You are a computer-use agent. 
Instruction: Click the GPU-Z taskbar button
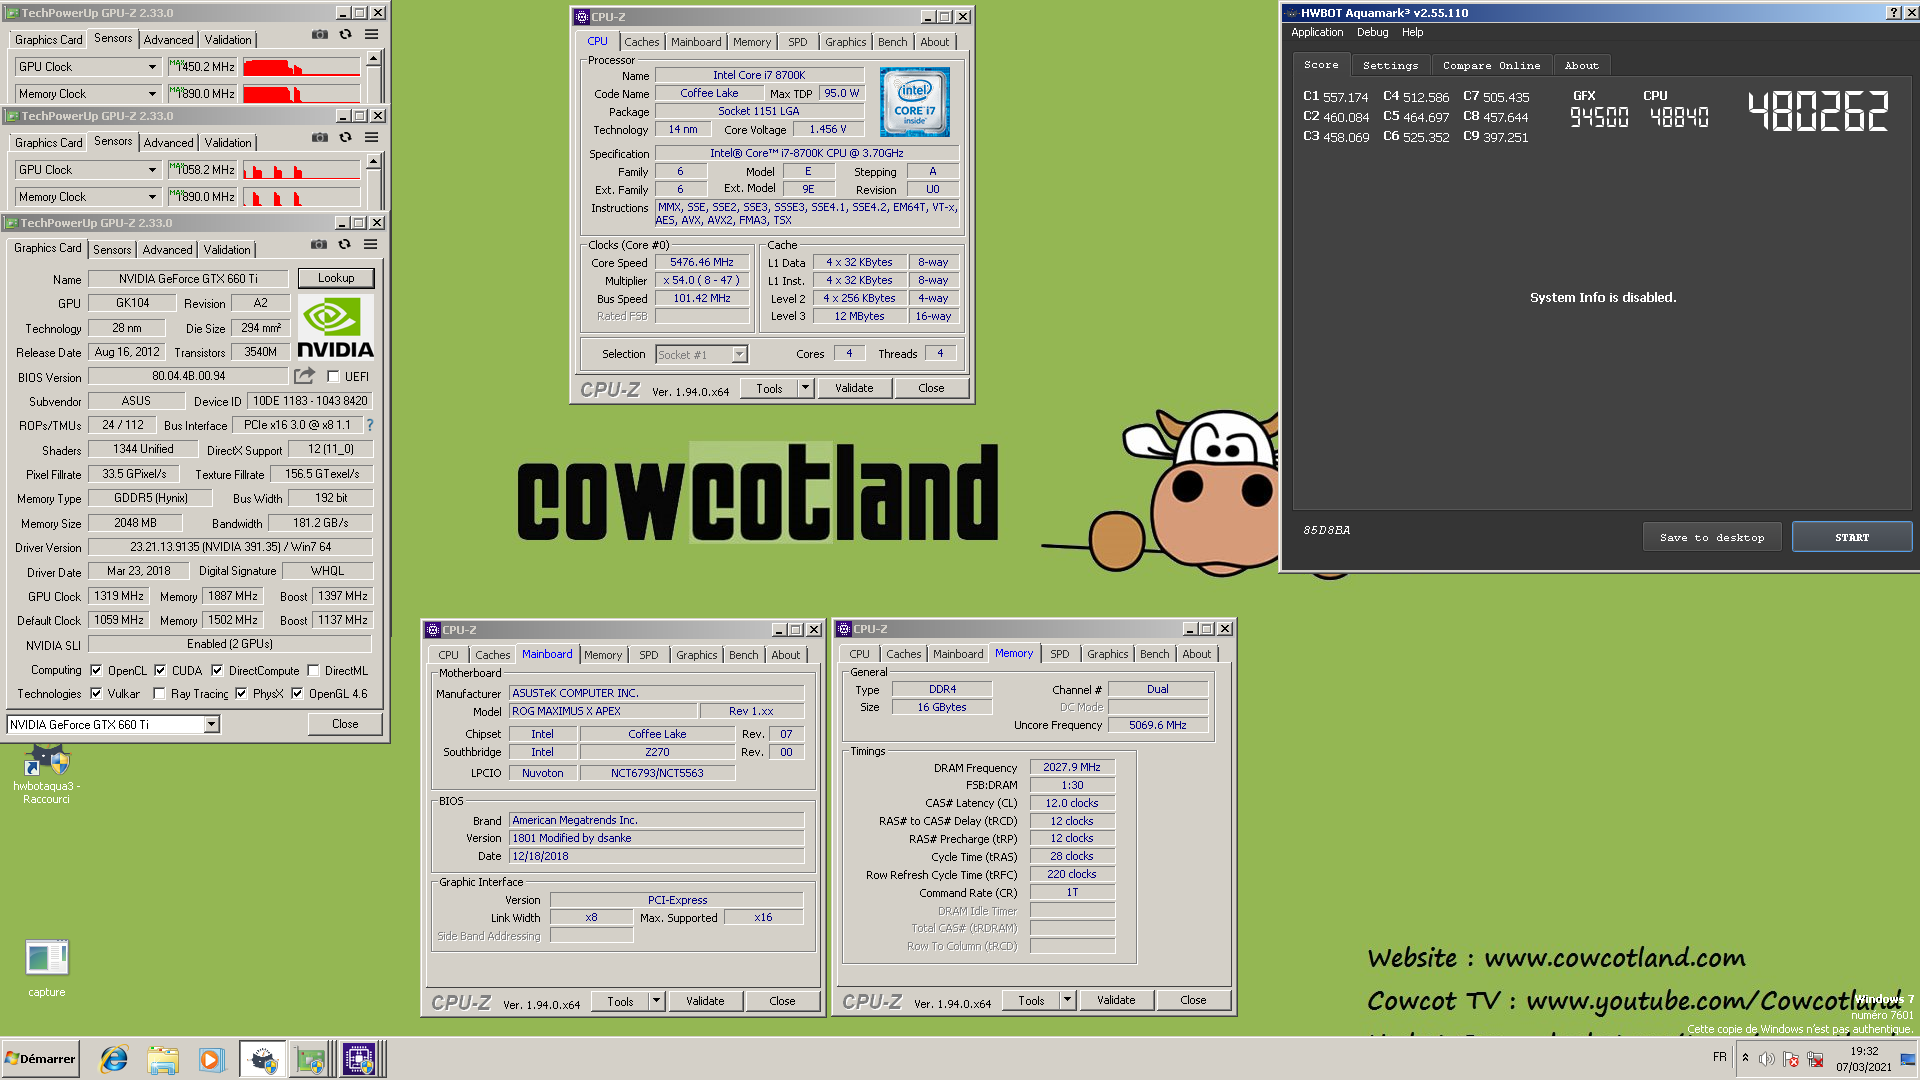311,1059
